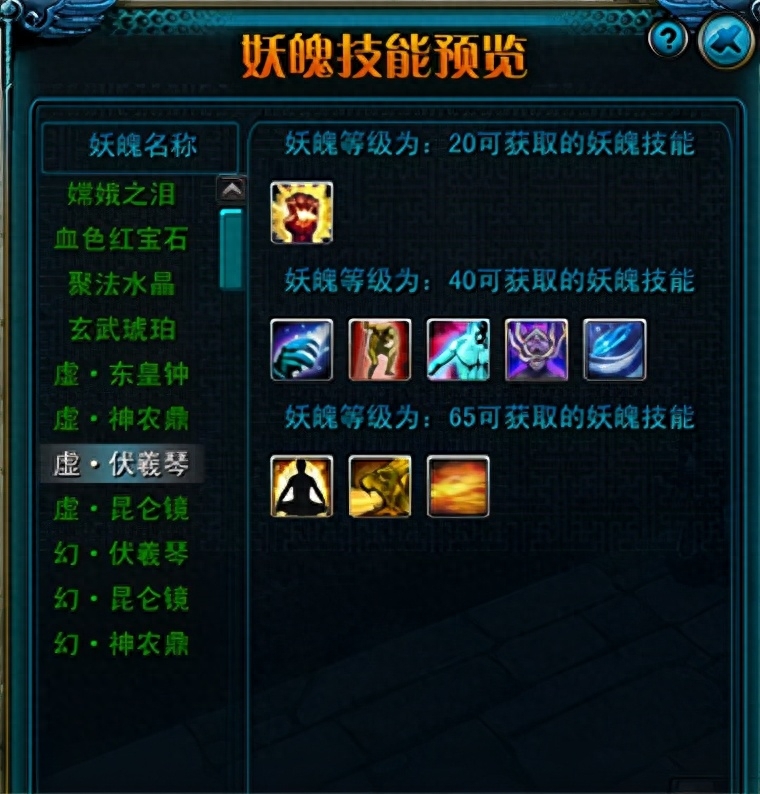Select the crouching warrior red skill icon

(x=380, y=349)
